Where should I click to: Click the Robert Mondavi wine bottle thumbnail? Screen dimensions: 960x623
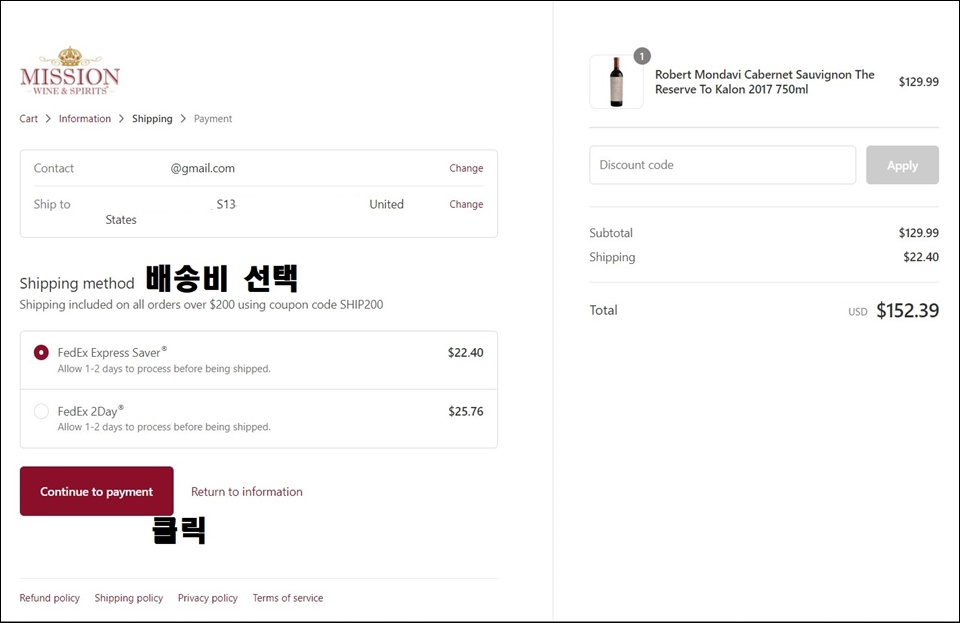[617, 81]
